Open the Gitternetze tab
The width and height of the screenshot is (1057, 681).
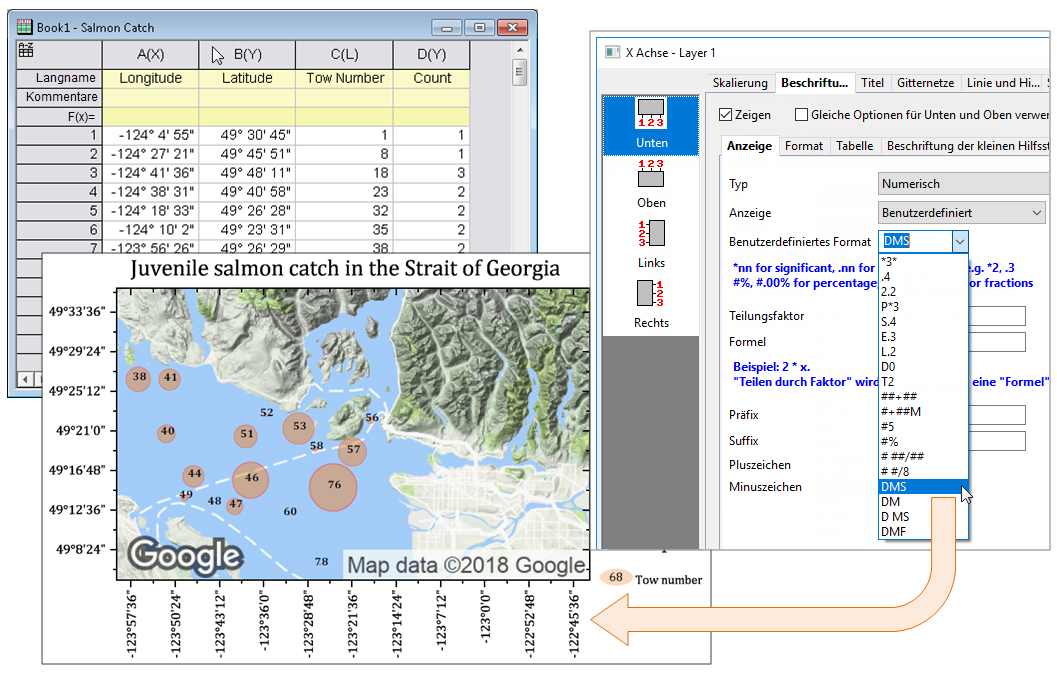(925, 82)
